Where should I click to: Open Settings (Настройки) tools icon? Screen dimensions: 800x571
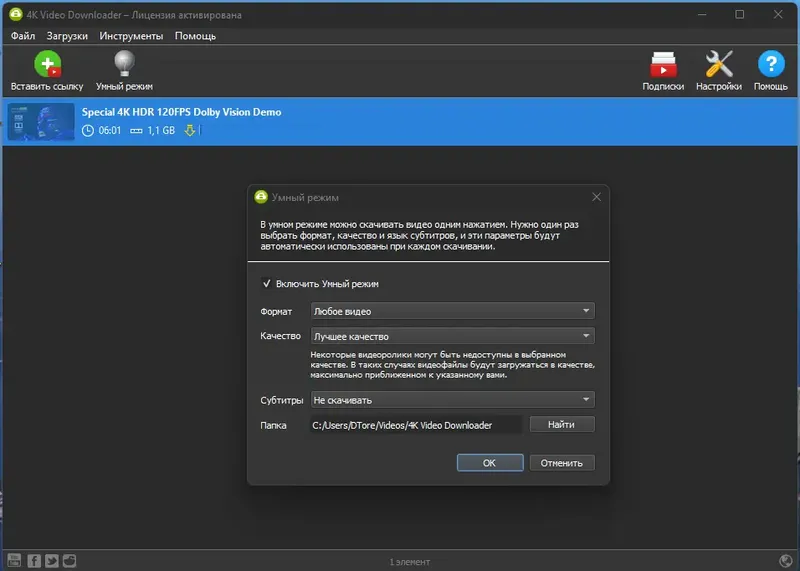[718, 64]
